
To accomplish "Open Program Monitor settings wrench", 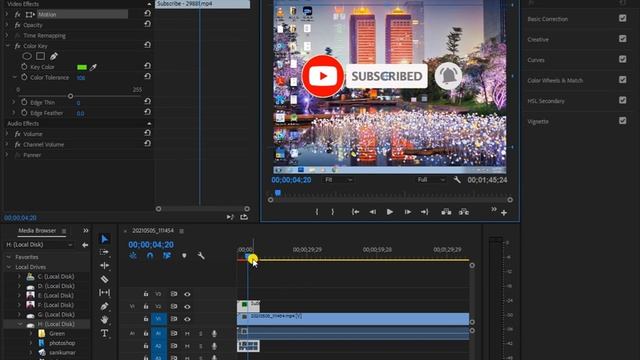I will click(457, 180).
